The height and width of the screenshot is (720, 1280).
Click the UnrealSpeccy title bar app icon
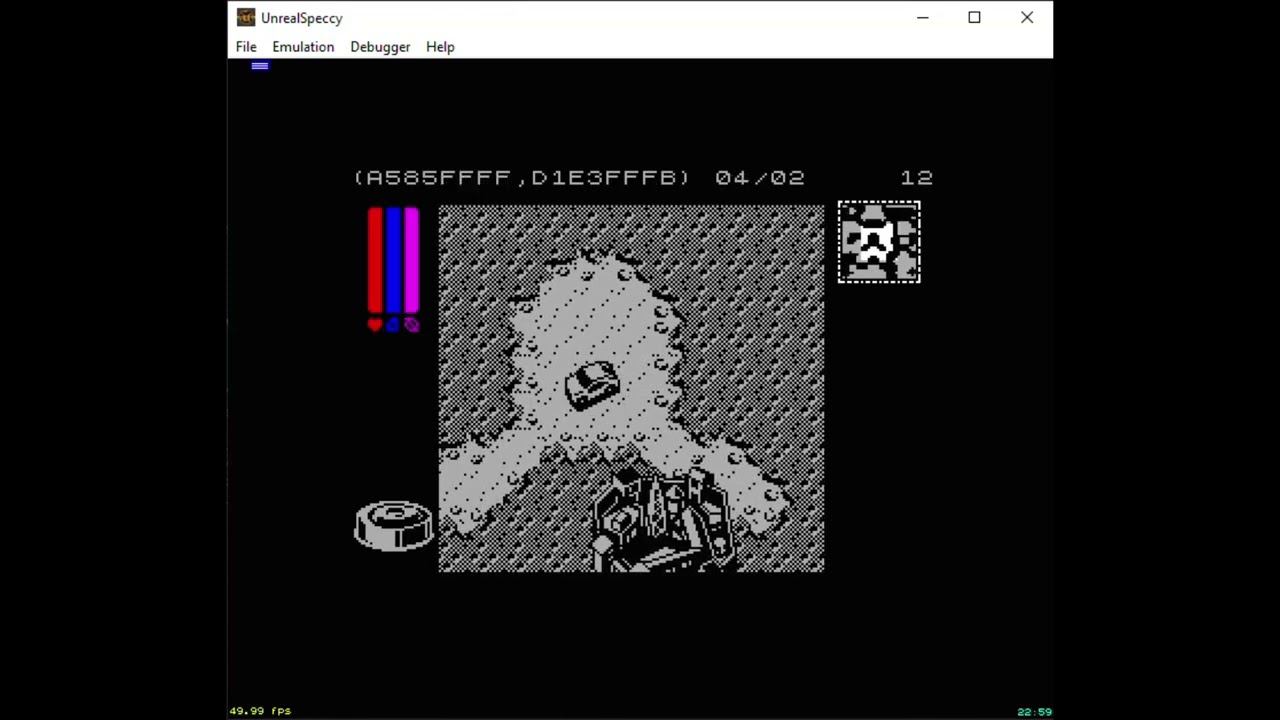point(246,17)
